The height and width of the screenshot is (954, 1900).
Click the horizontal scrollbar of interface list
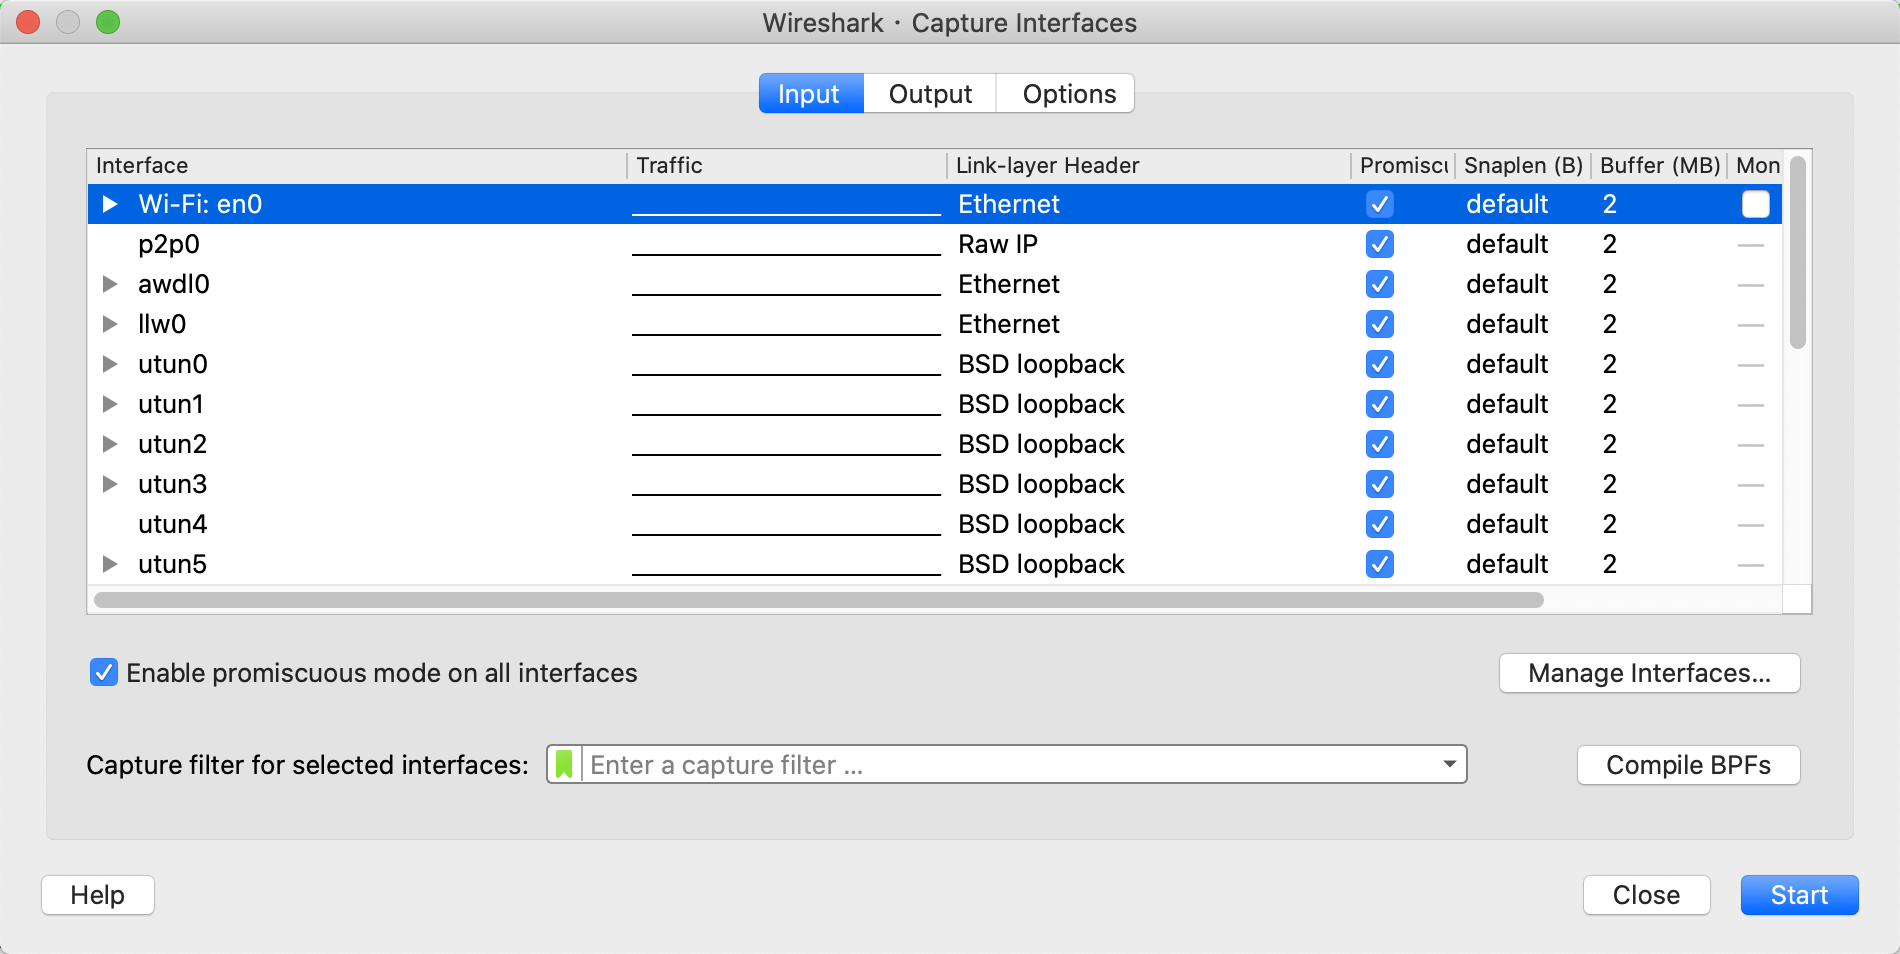pyautogui.click(x=818, y=600)
